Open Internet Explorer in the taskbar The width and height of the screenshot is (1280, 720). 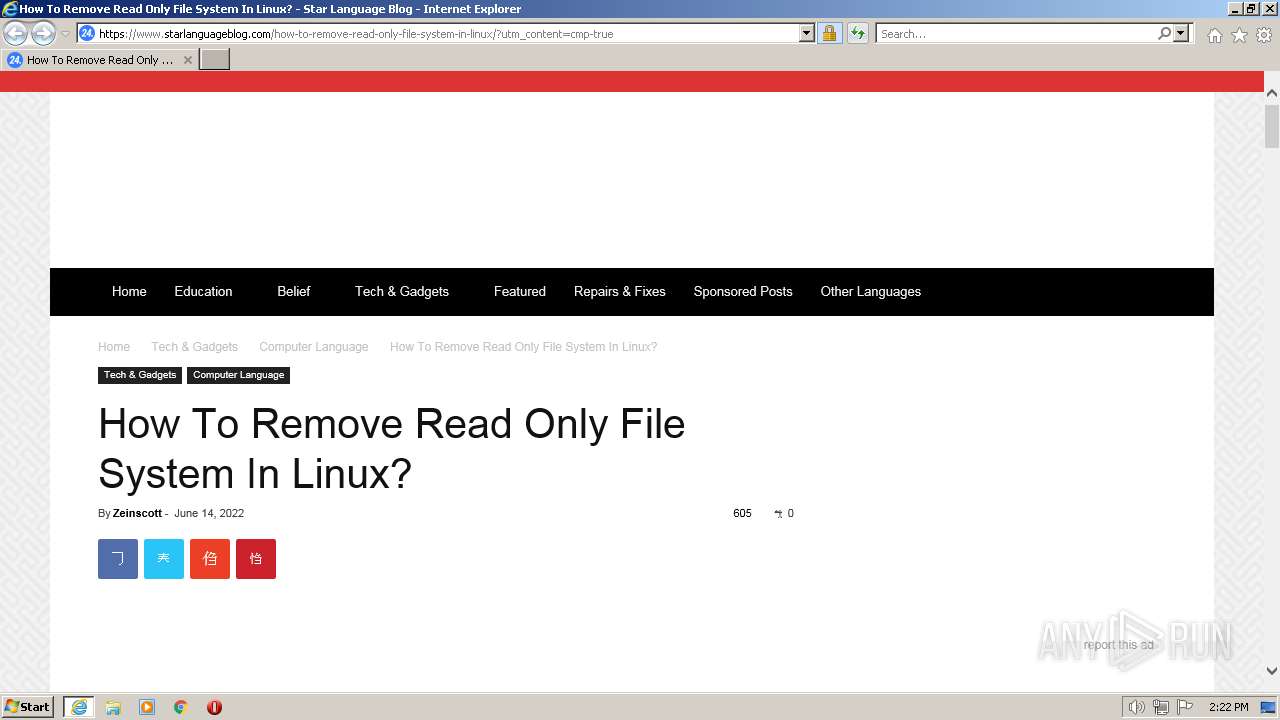[x=79, y=707]
